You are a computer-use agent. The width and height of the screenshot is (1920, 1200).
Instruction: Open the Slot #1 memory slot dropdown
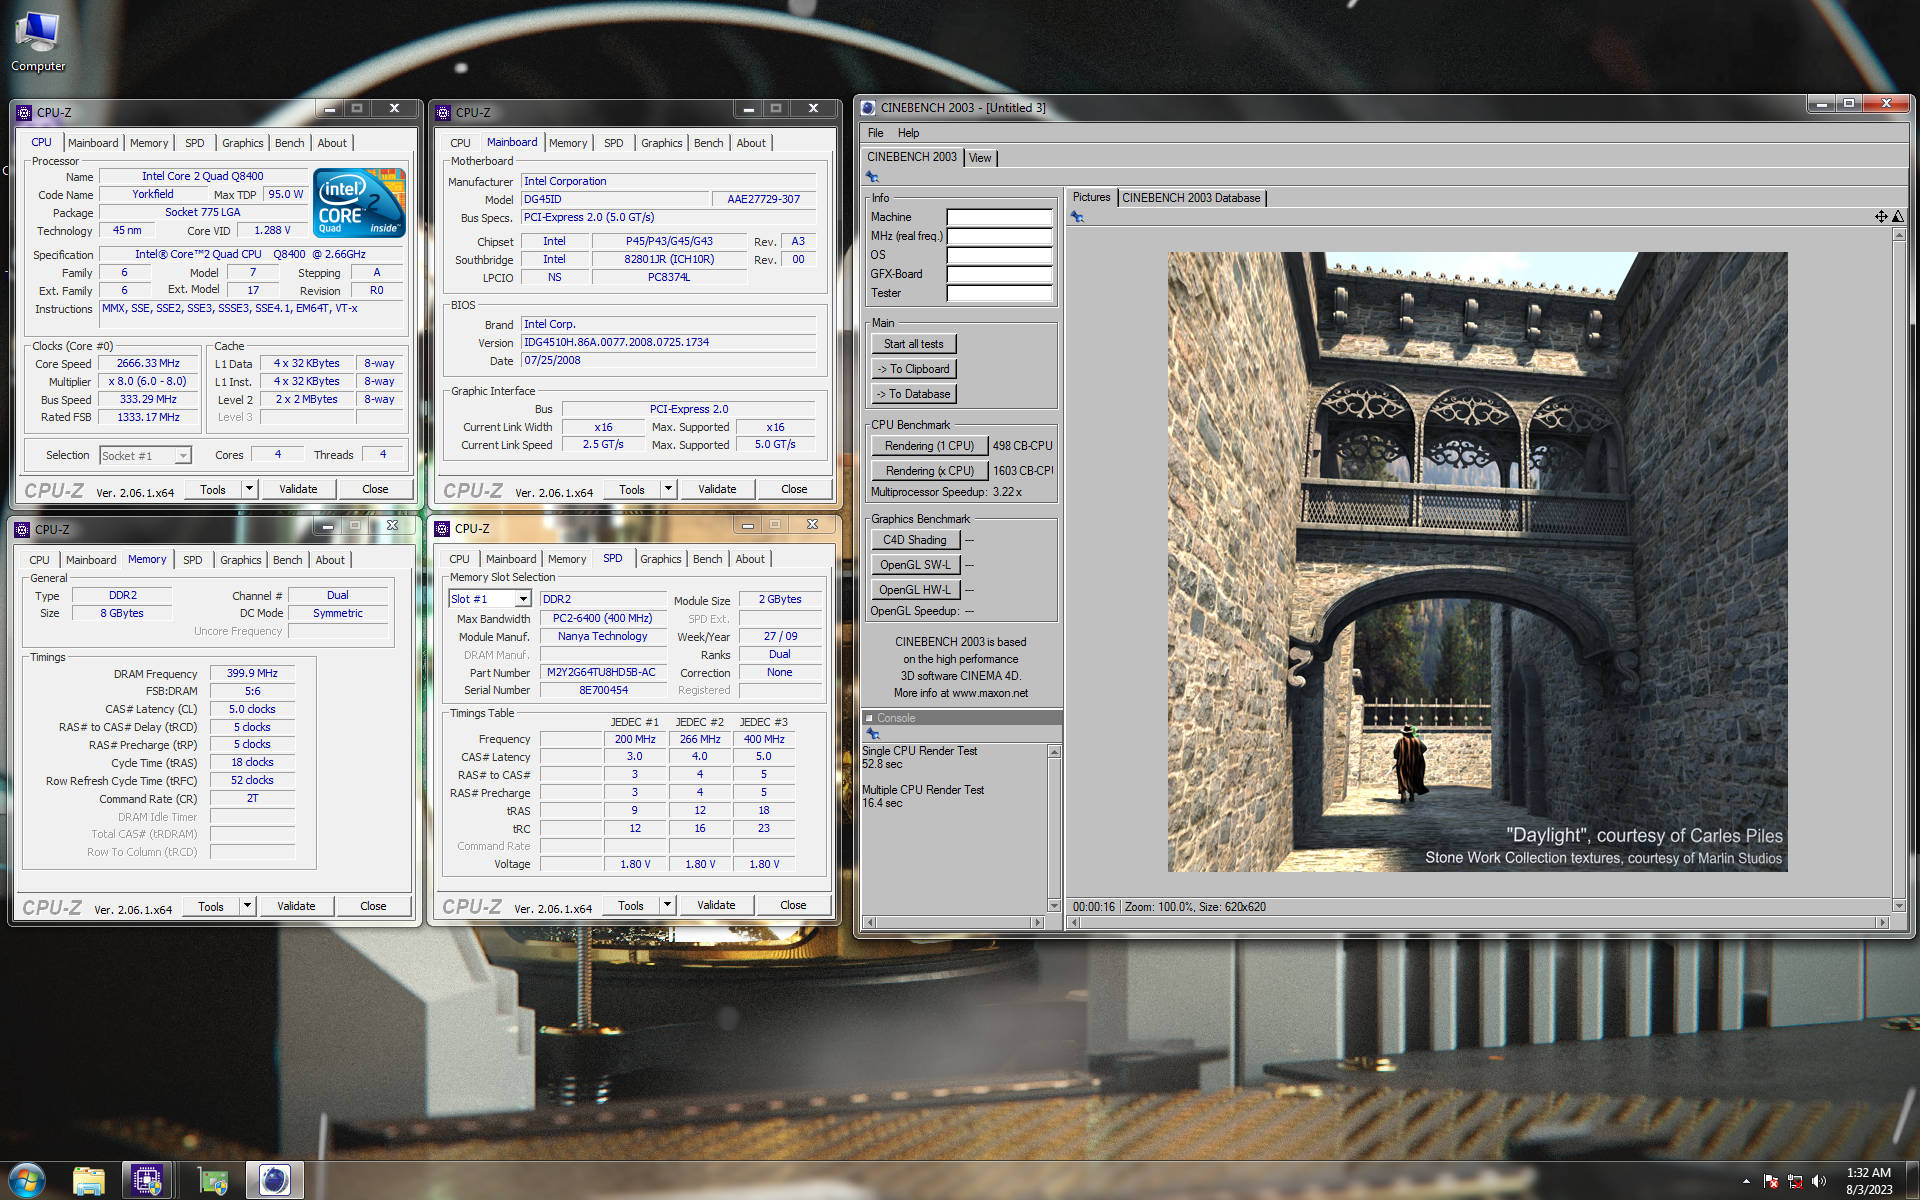pyautogui.click(x=522, y=599)
